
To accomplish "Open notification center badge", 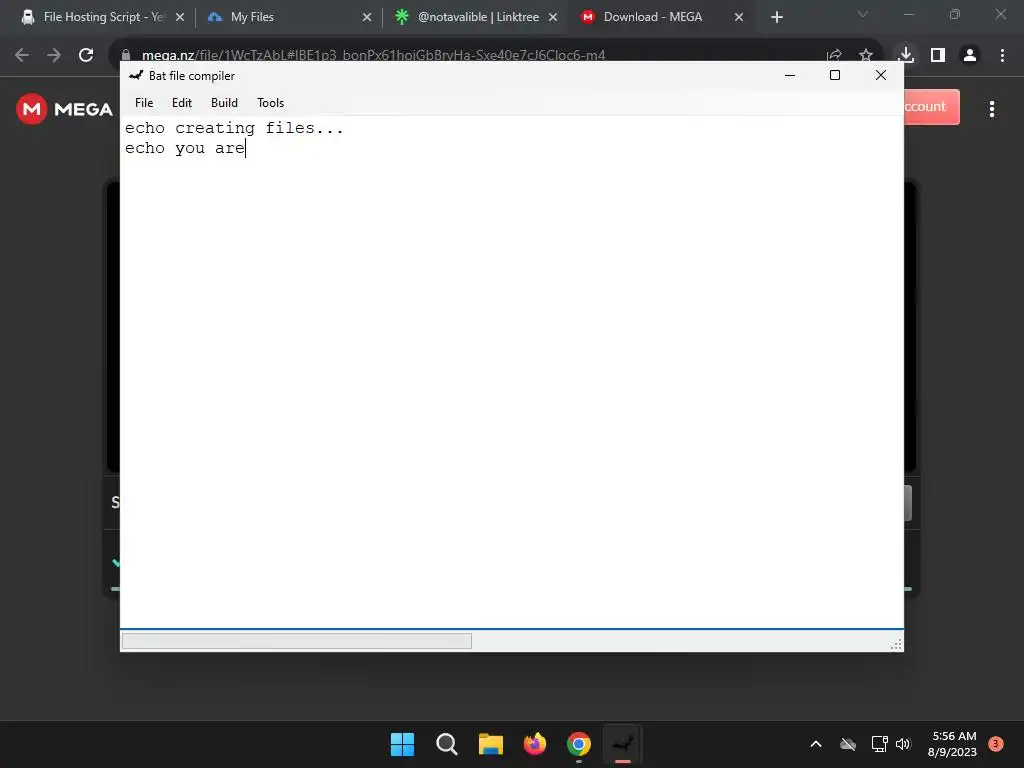I will point(995,744).
